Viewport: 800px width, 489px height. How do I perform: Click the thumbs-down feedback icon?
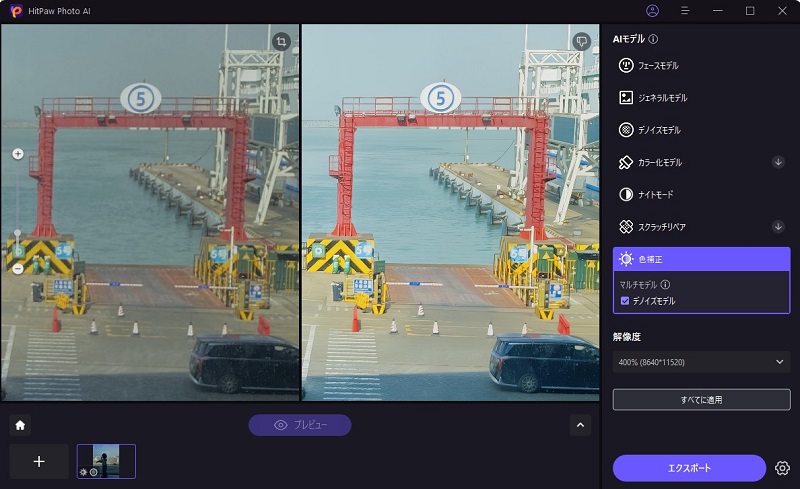click(582, 42)
